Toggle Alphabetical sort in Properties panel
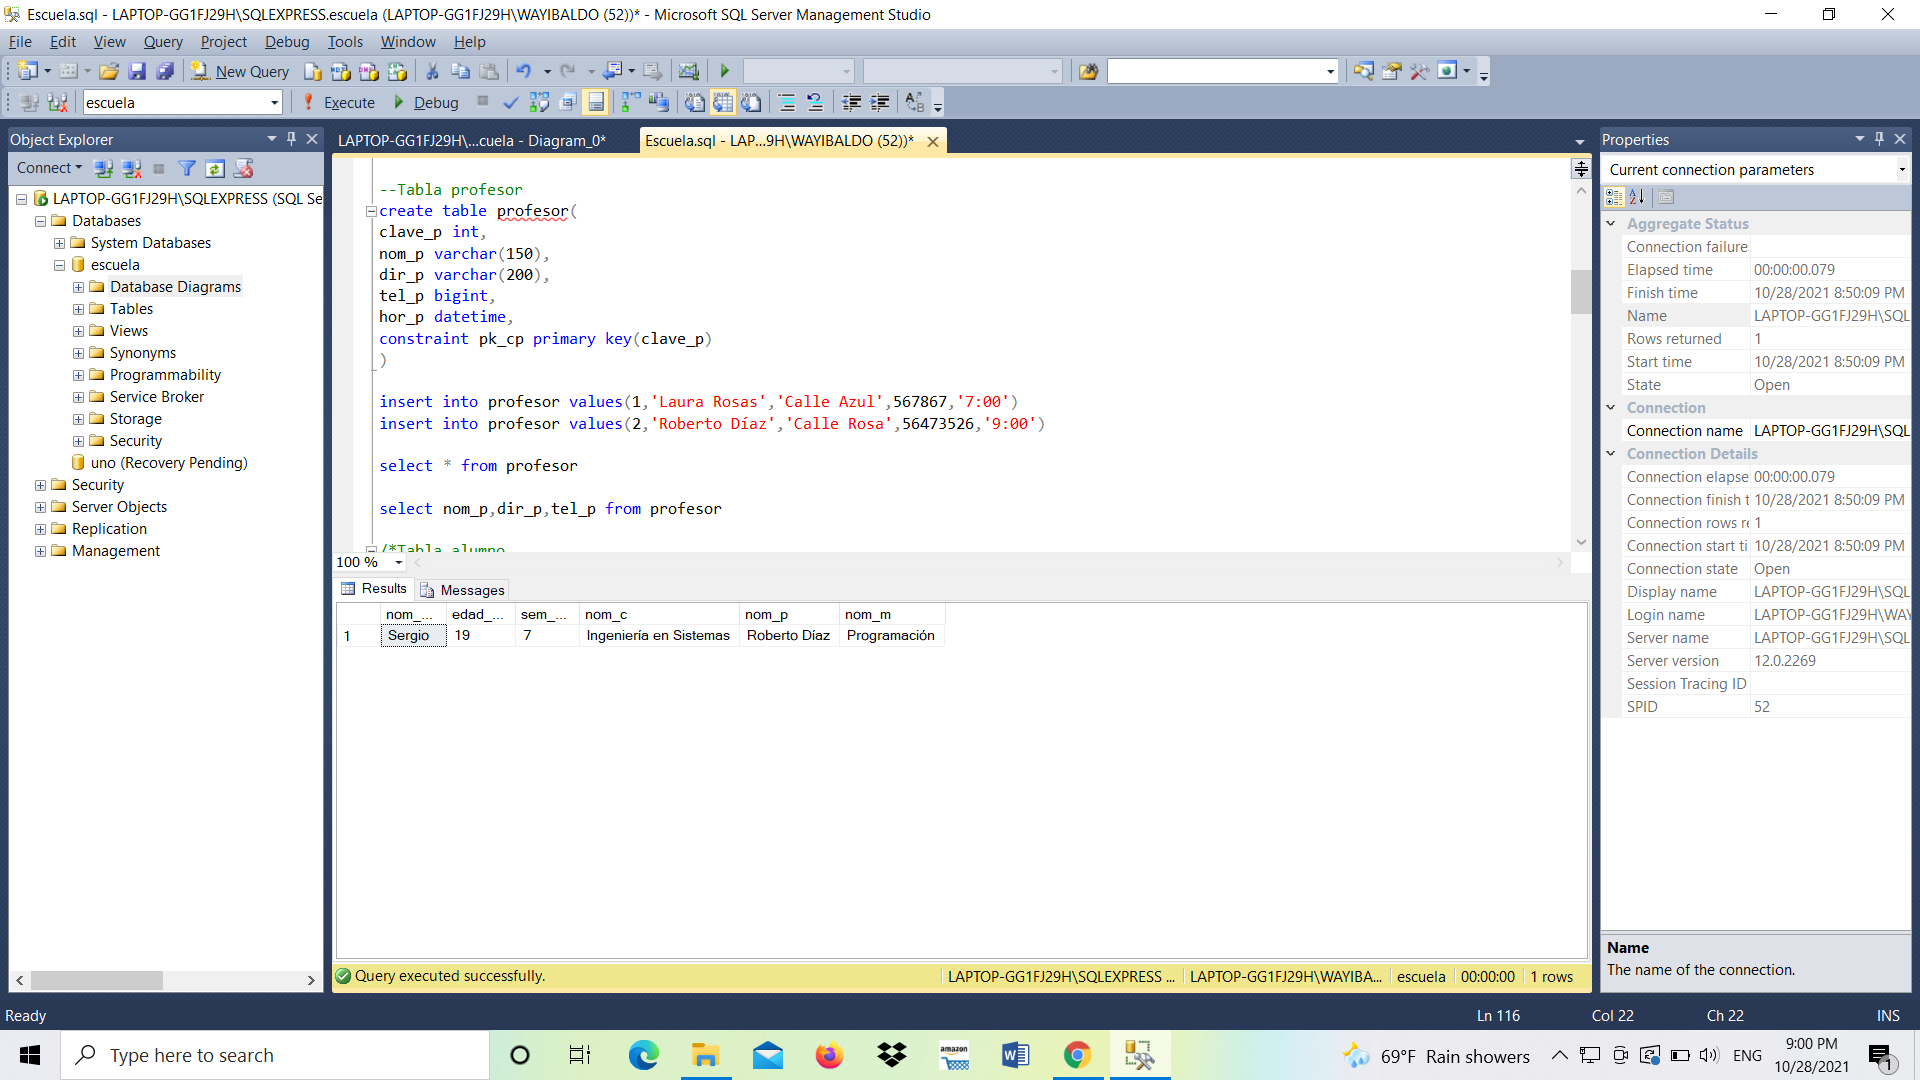Viewport: 1920px width, 1080px height. click(x=1637, y=197)
